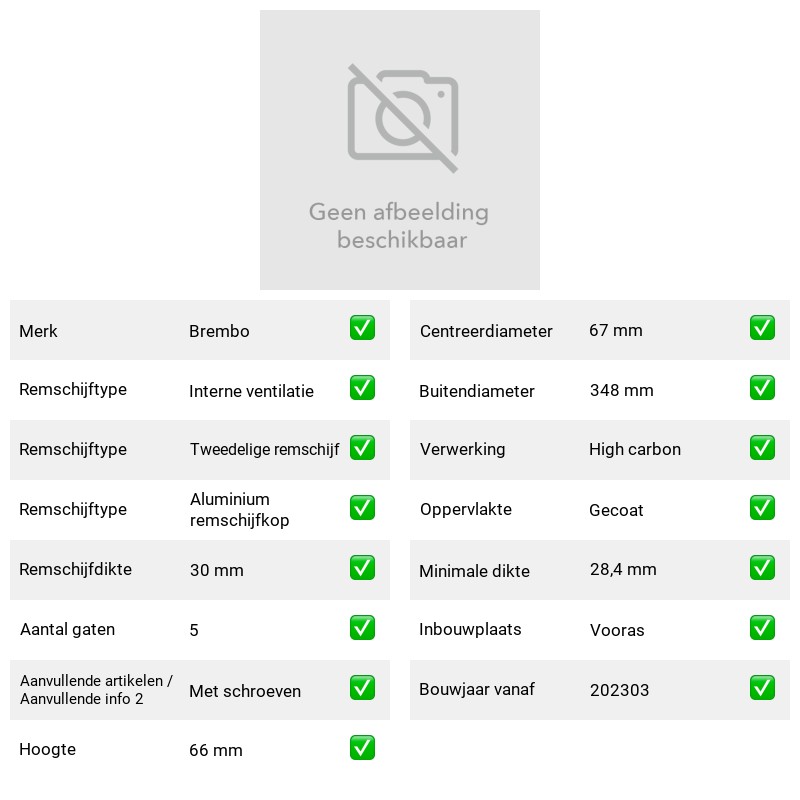Click the checkmark for Aluminium remschijfkop
The width and height of the screenshot is (800, 800).
click(362, 508)
